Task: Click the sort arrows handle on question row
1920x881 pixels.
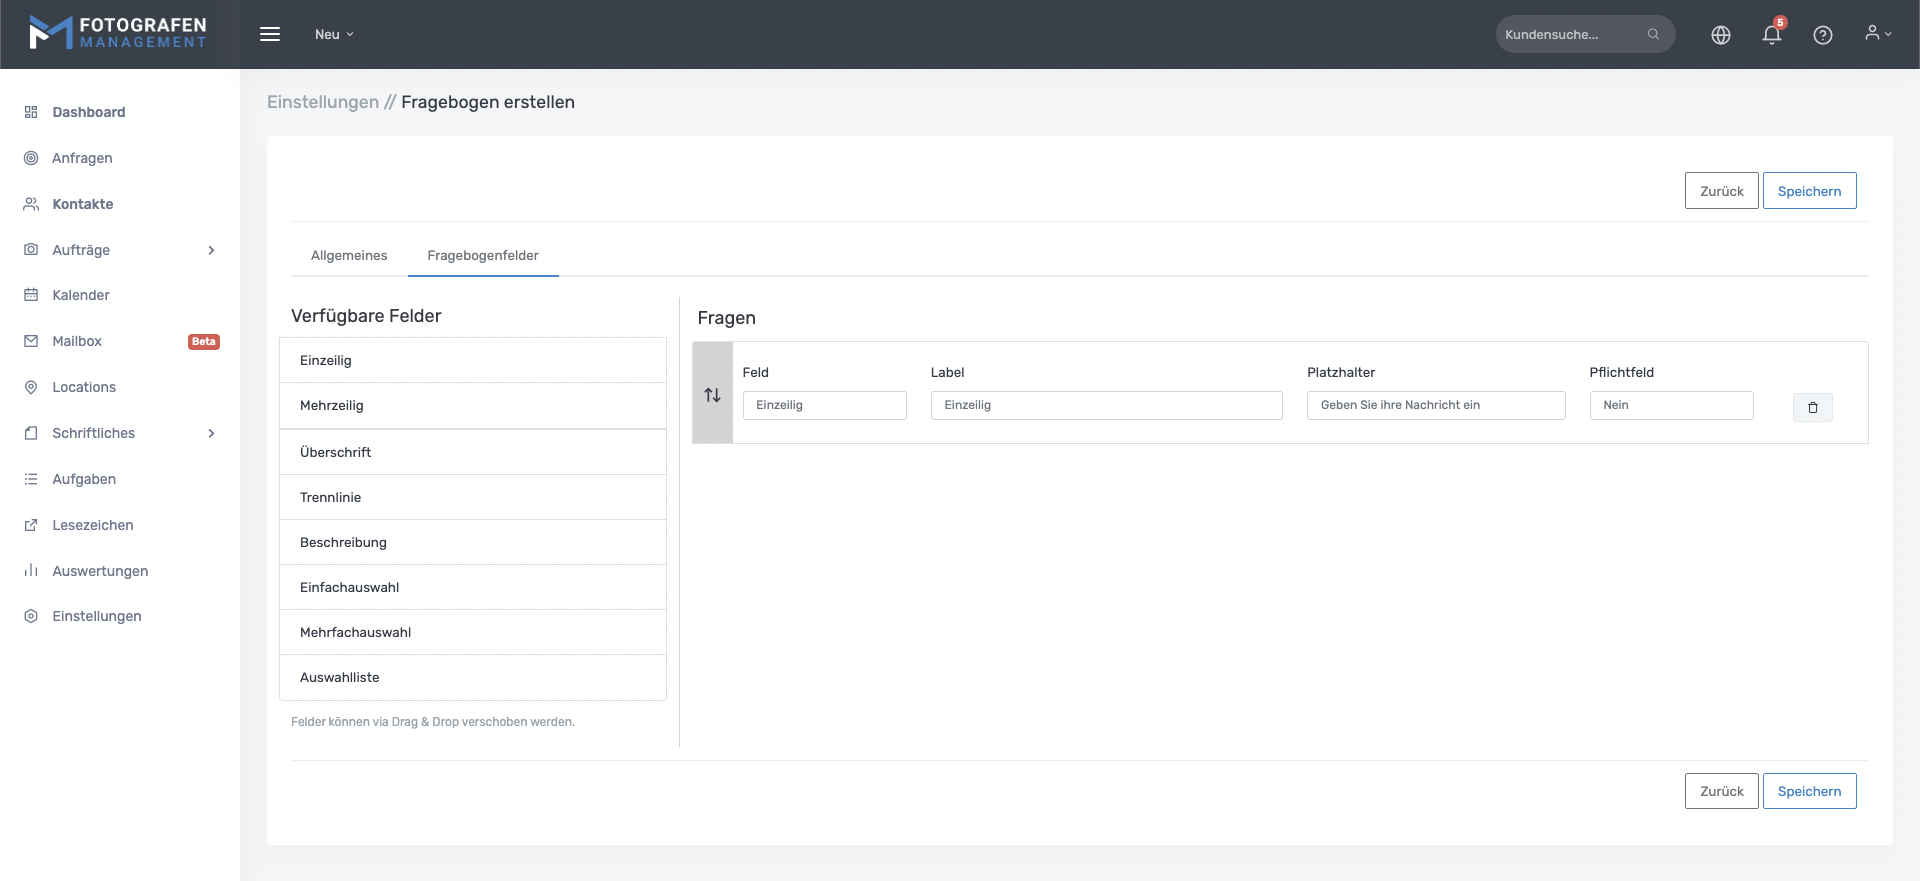Action: click(712, 395)
